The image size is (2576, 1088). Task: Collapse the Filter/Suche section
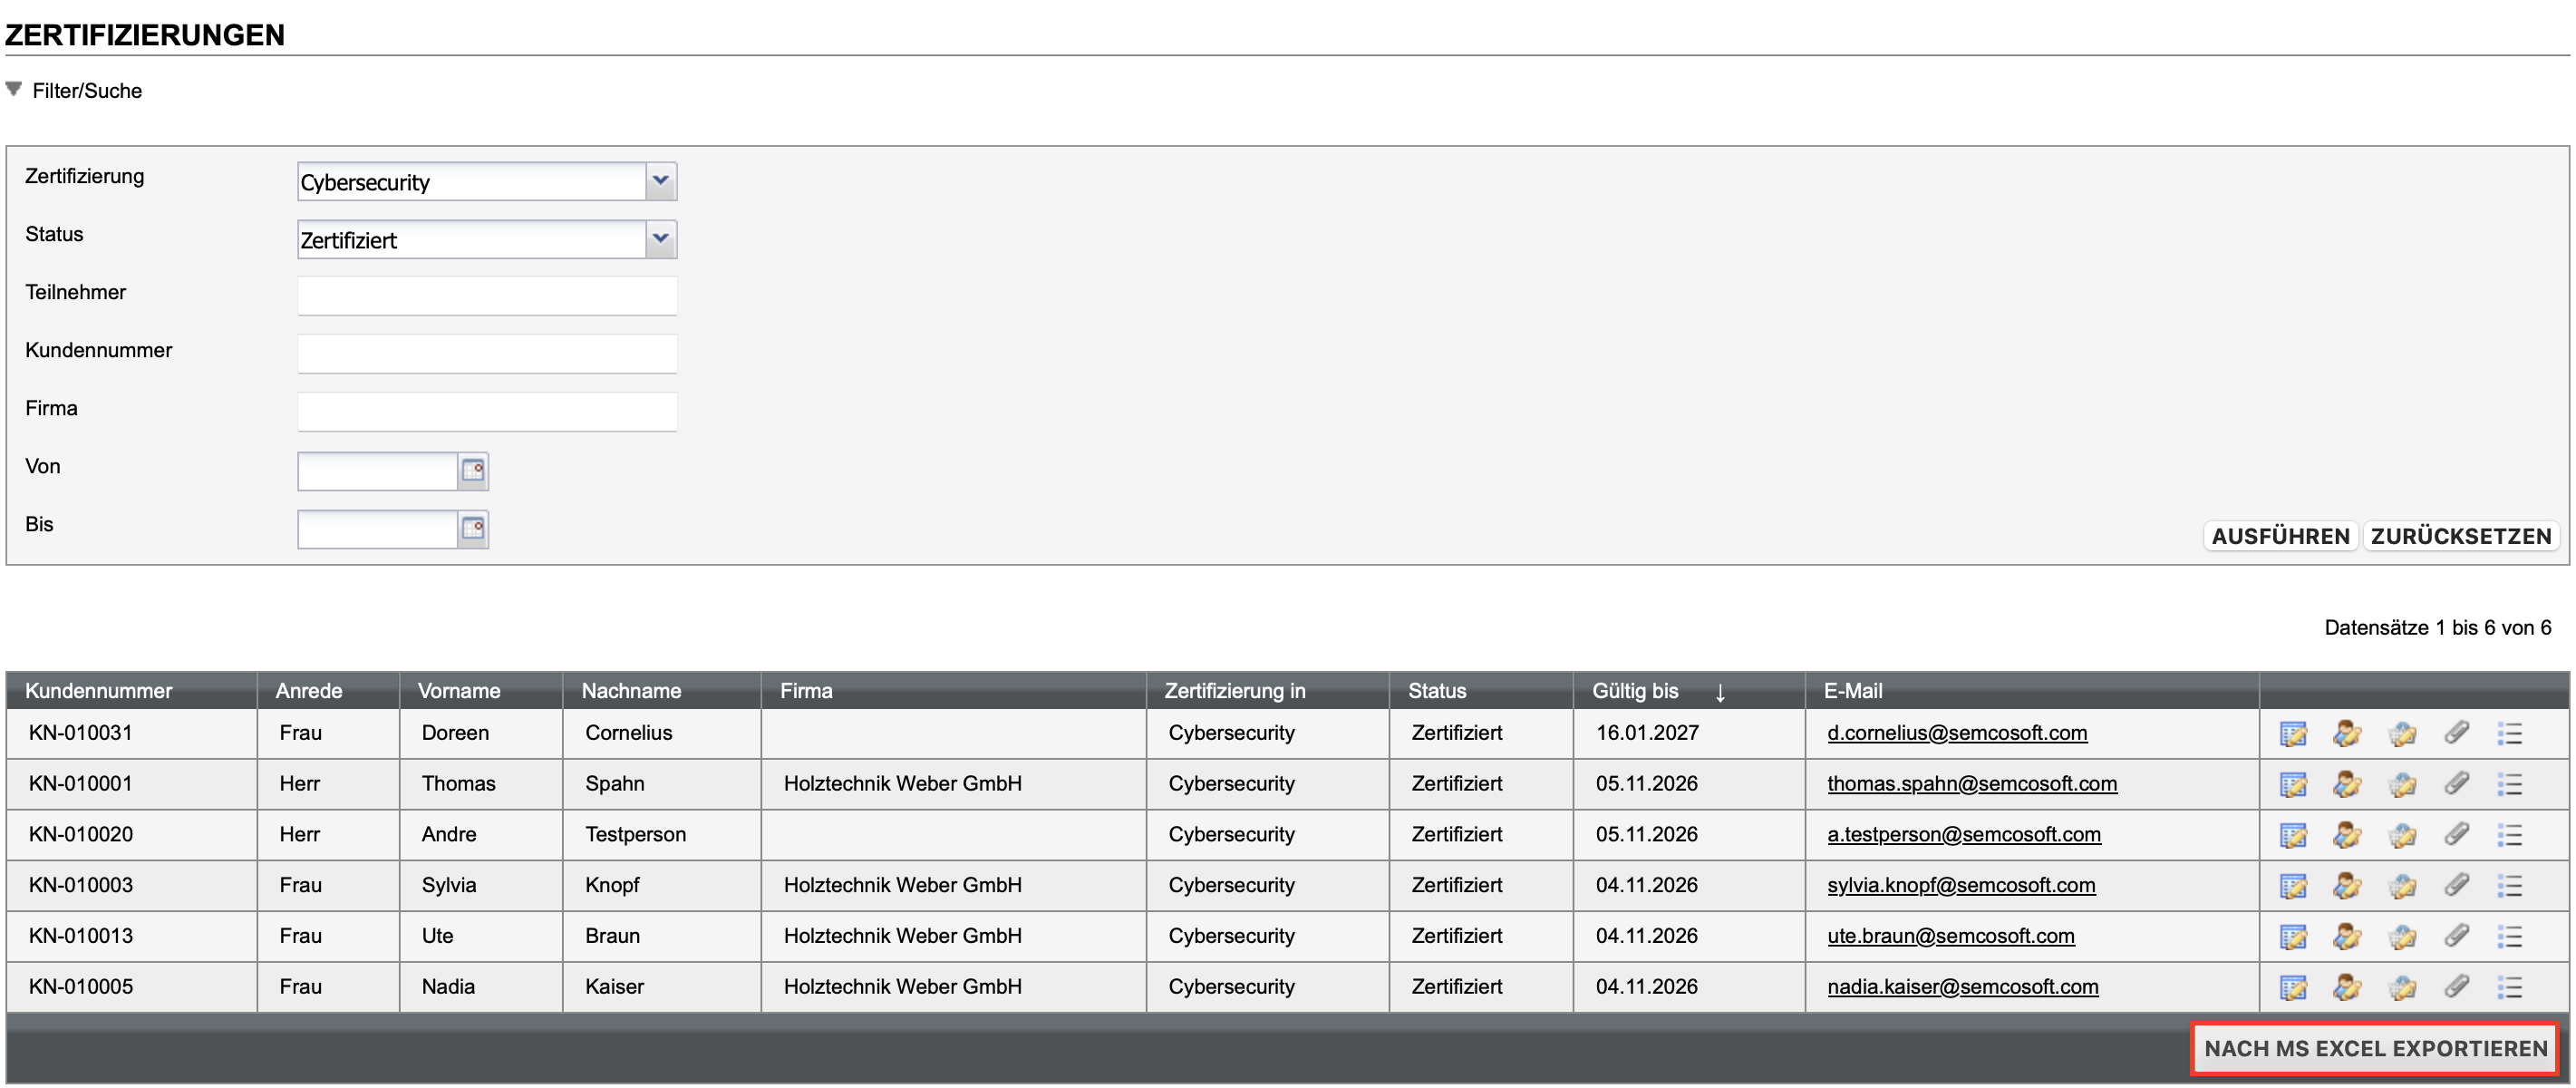click(x=14, y=90)
